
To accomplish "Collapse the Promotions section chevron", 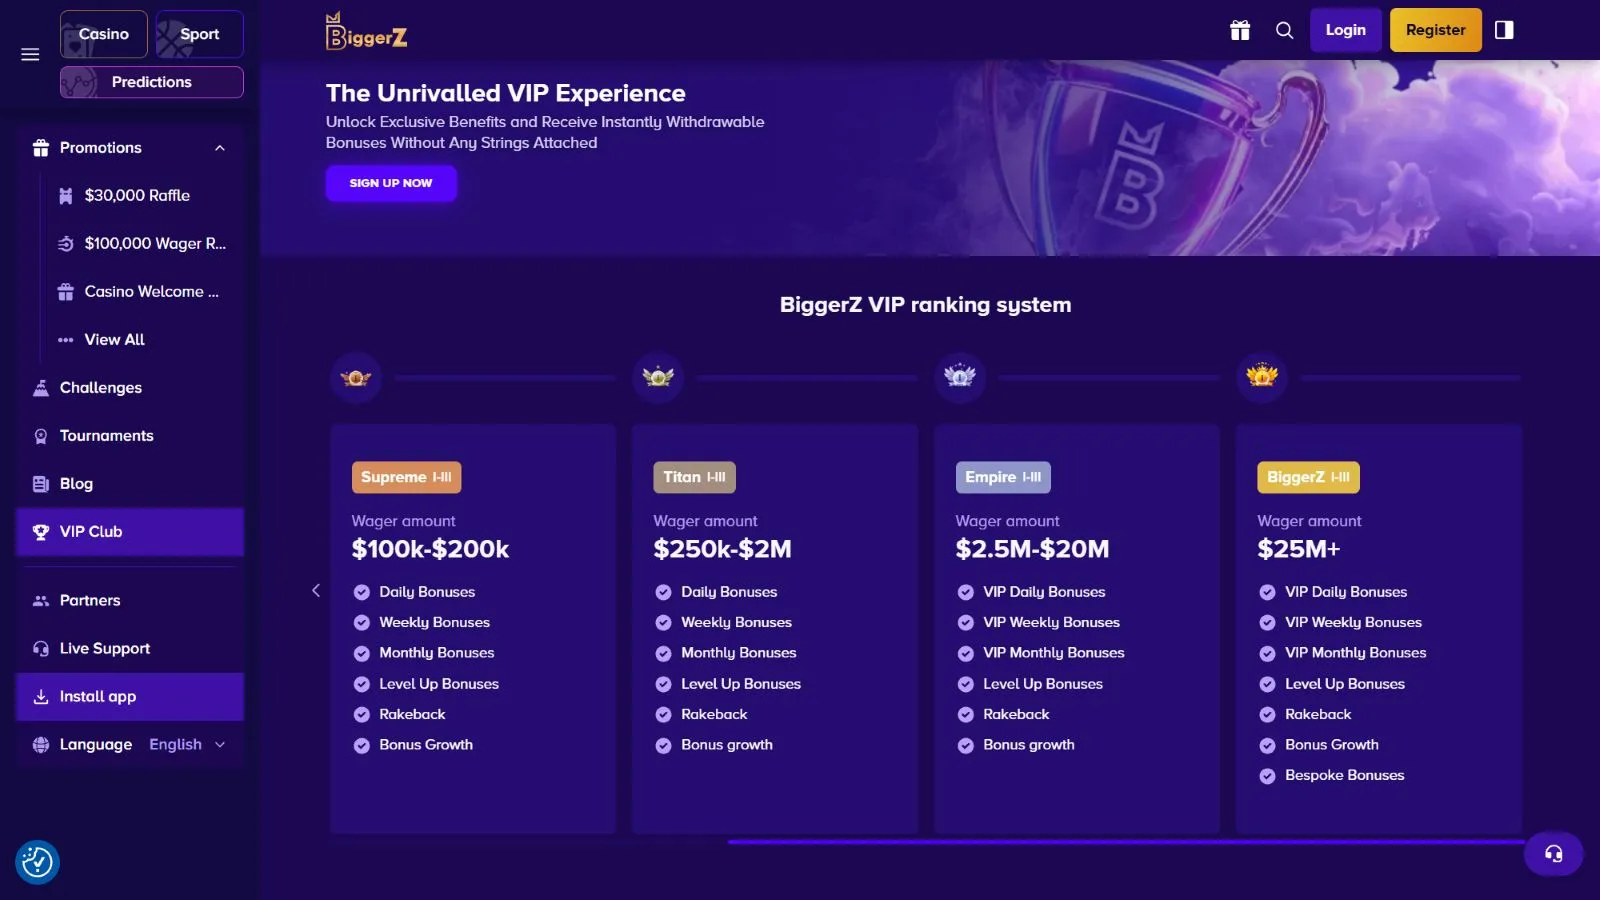I will [220, 148].
